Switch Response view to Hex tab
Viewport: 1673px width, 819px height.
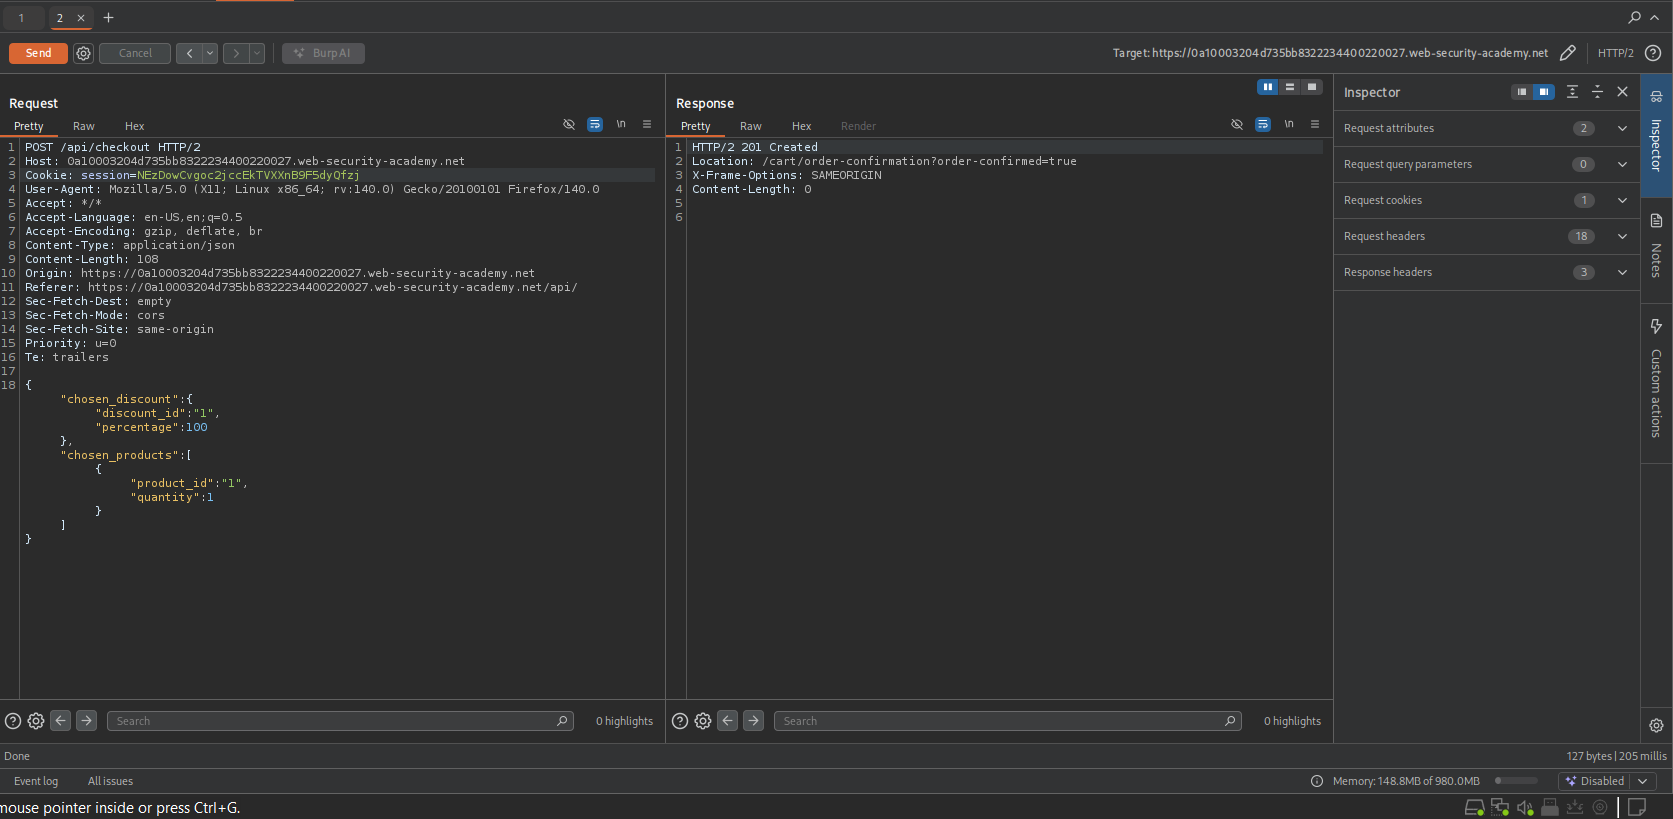coord(801,126)
